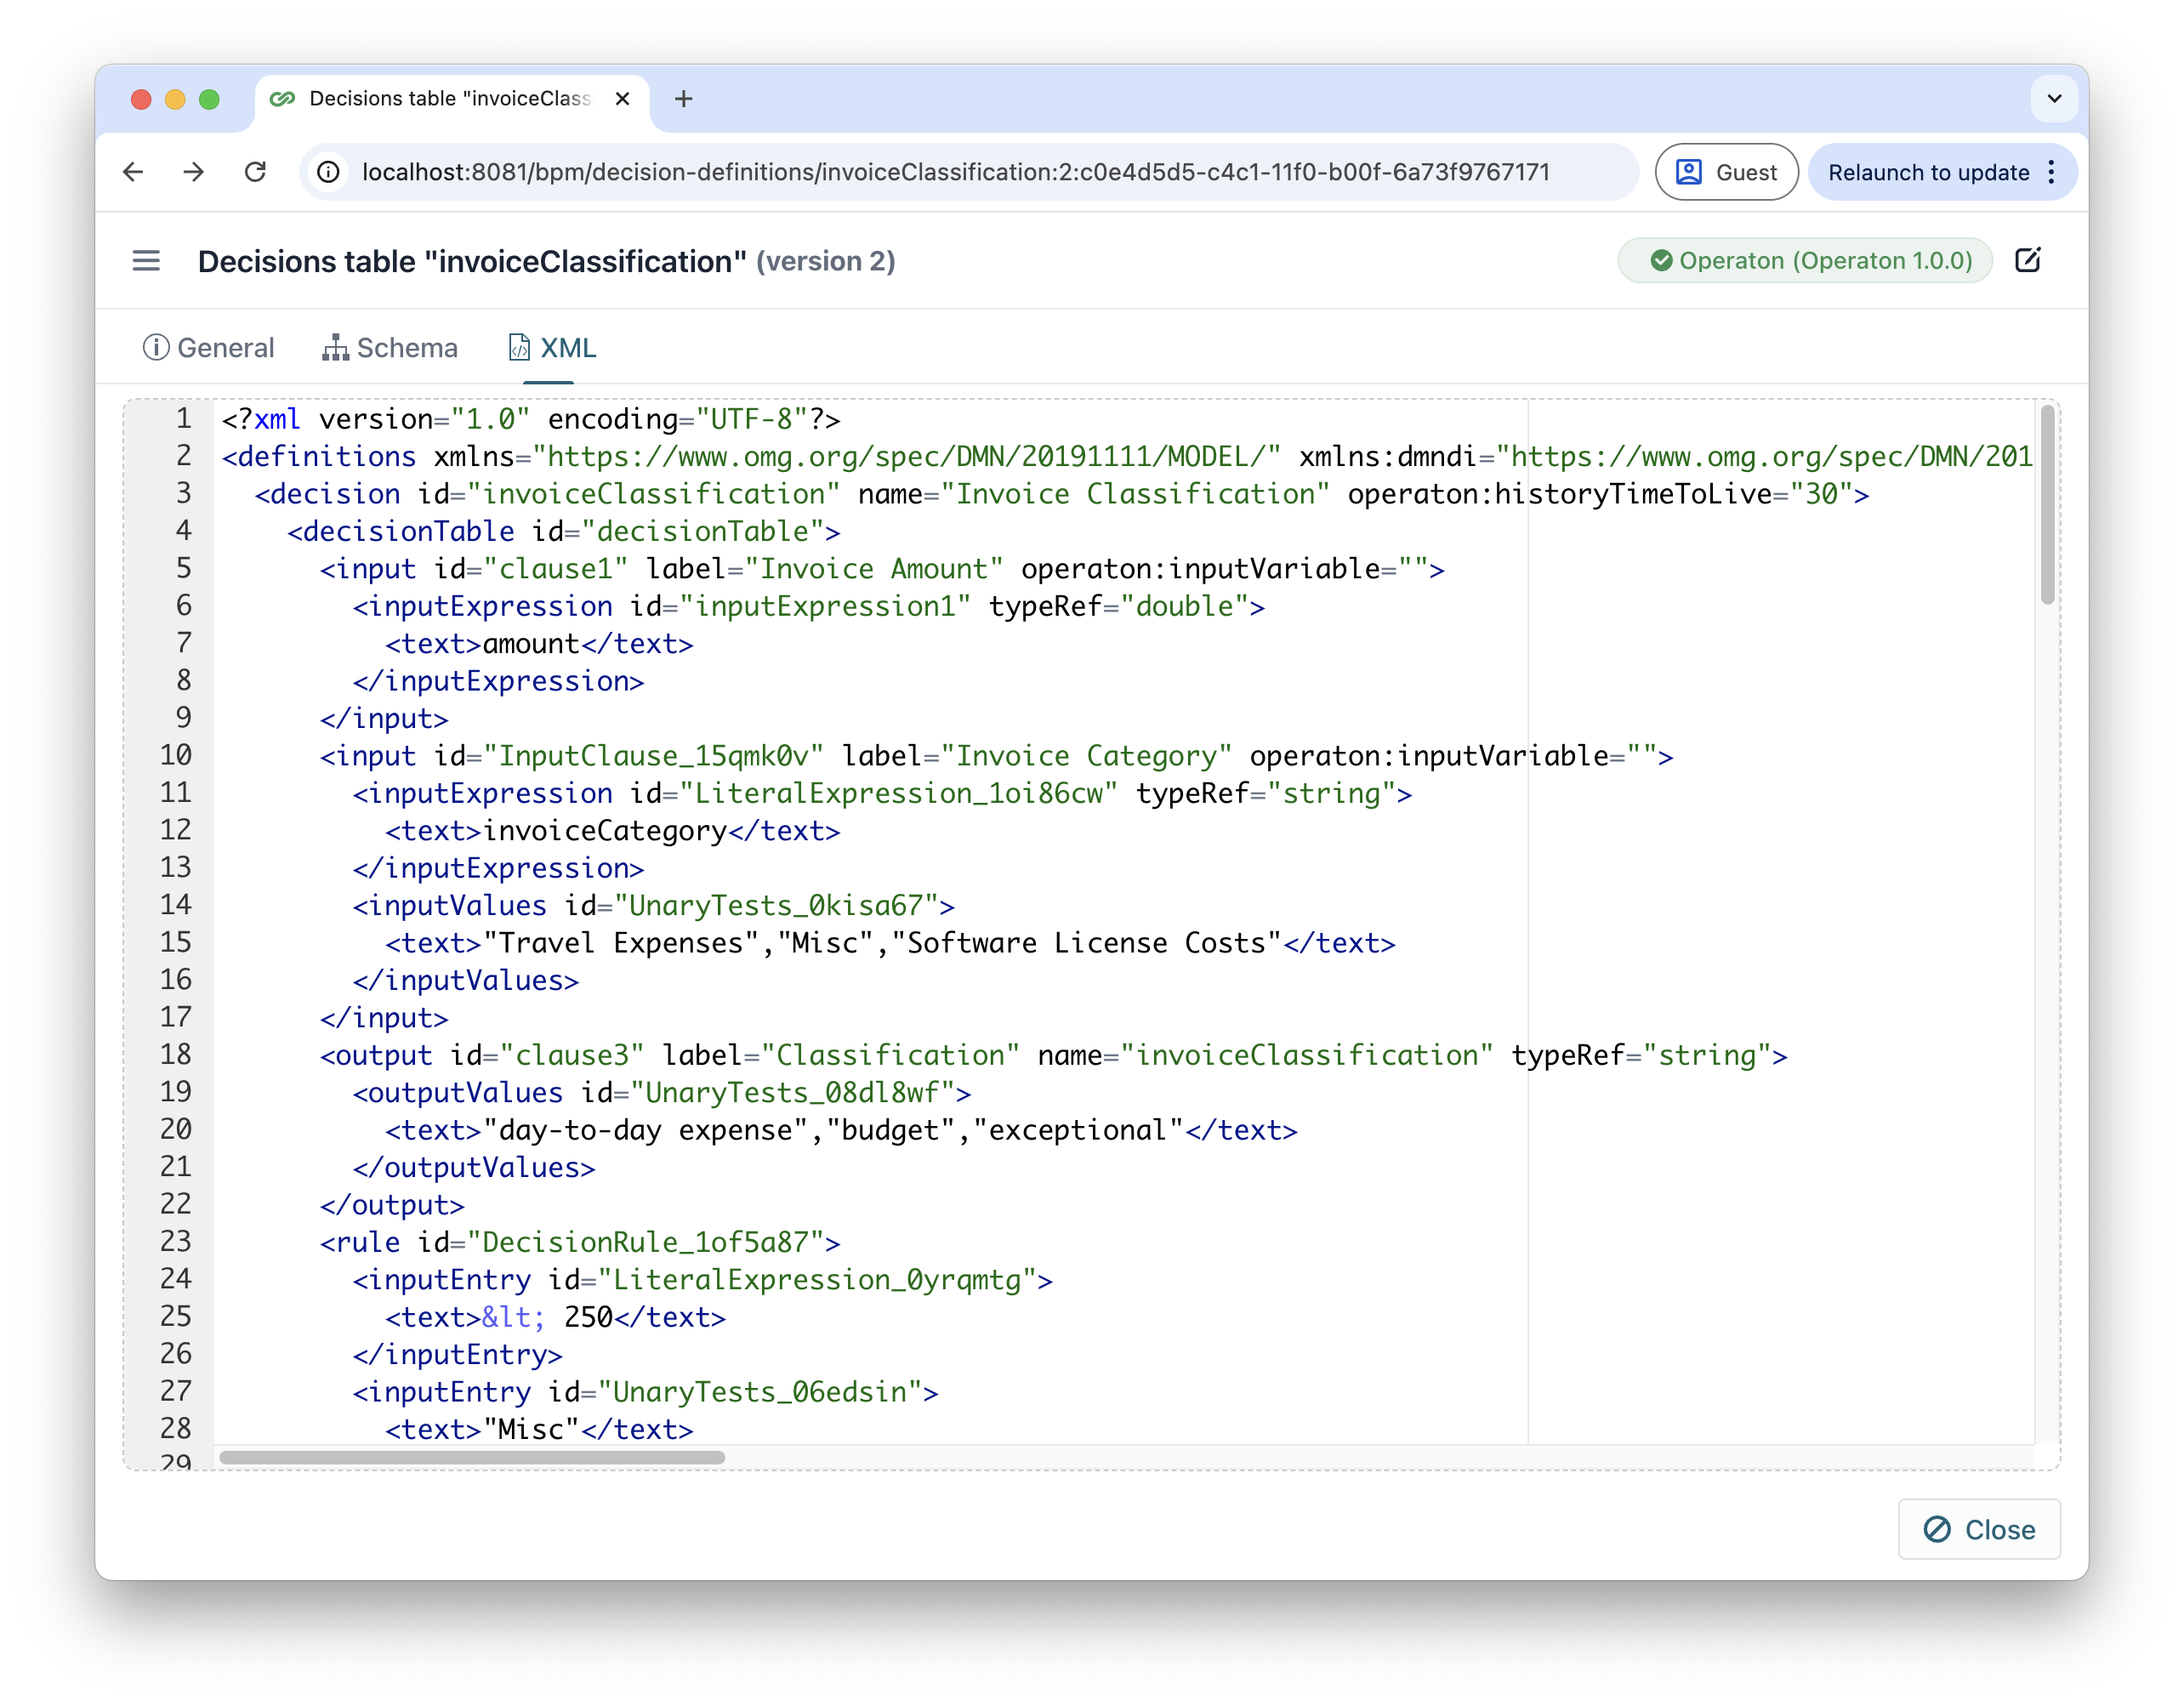
Task: Click the edit pencil icon beside Operaton badge
Action: [2029, 260]
